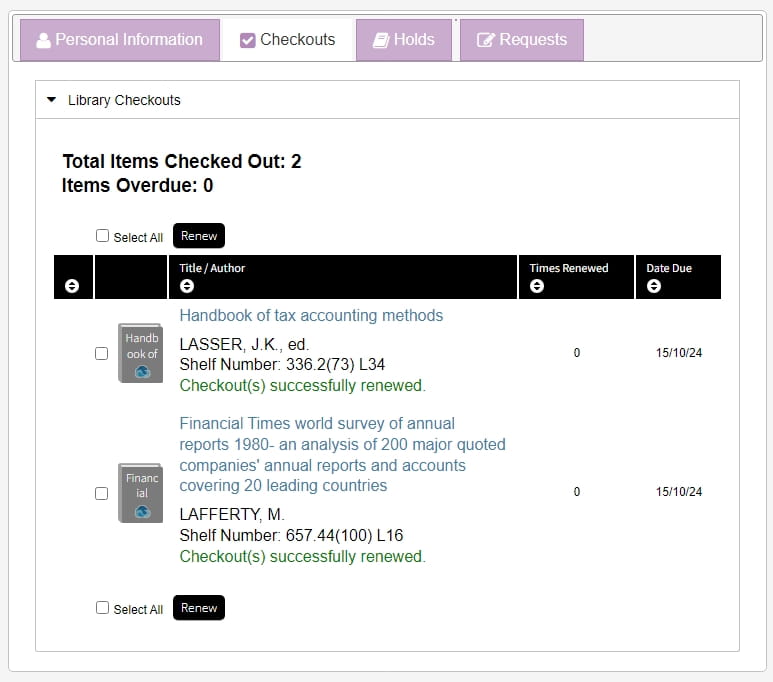This screenshot has height=682, width=773.
Task: Select the Checkouts tab
Action: pos(288,40)
